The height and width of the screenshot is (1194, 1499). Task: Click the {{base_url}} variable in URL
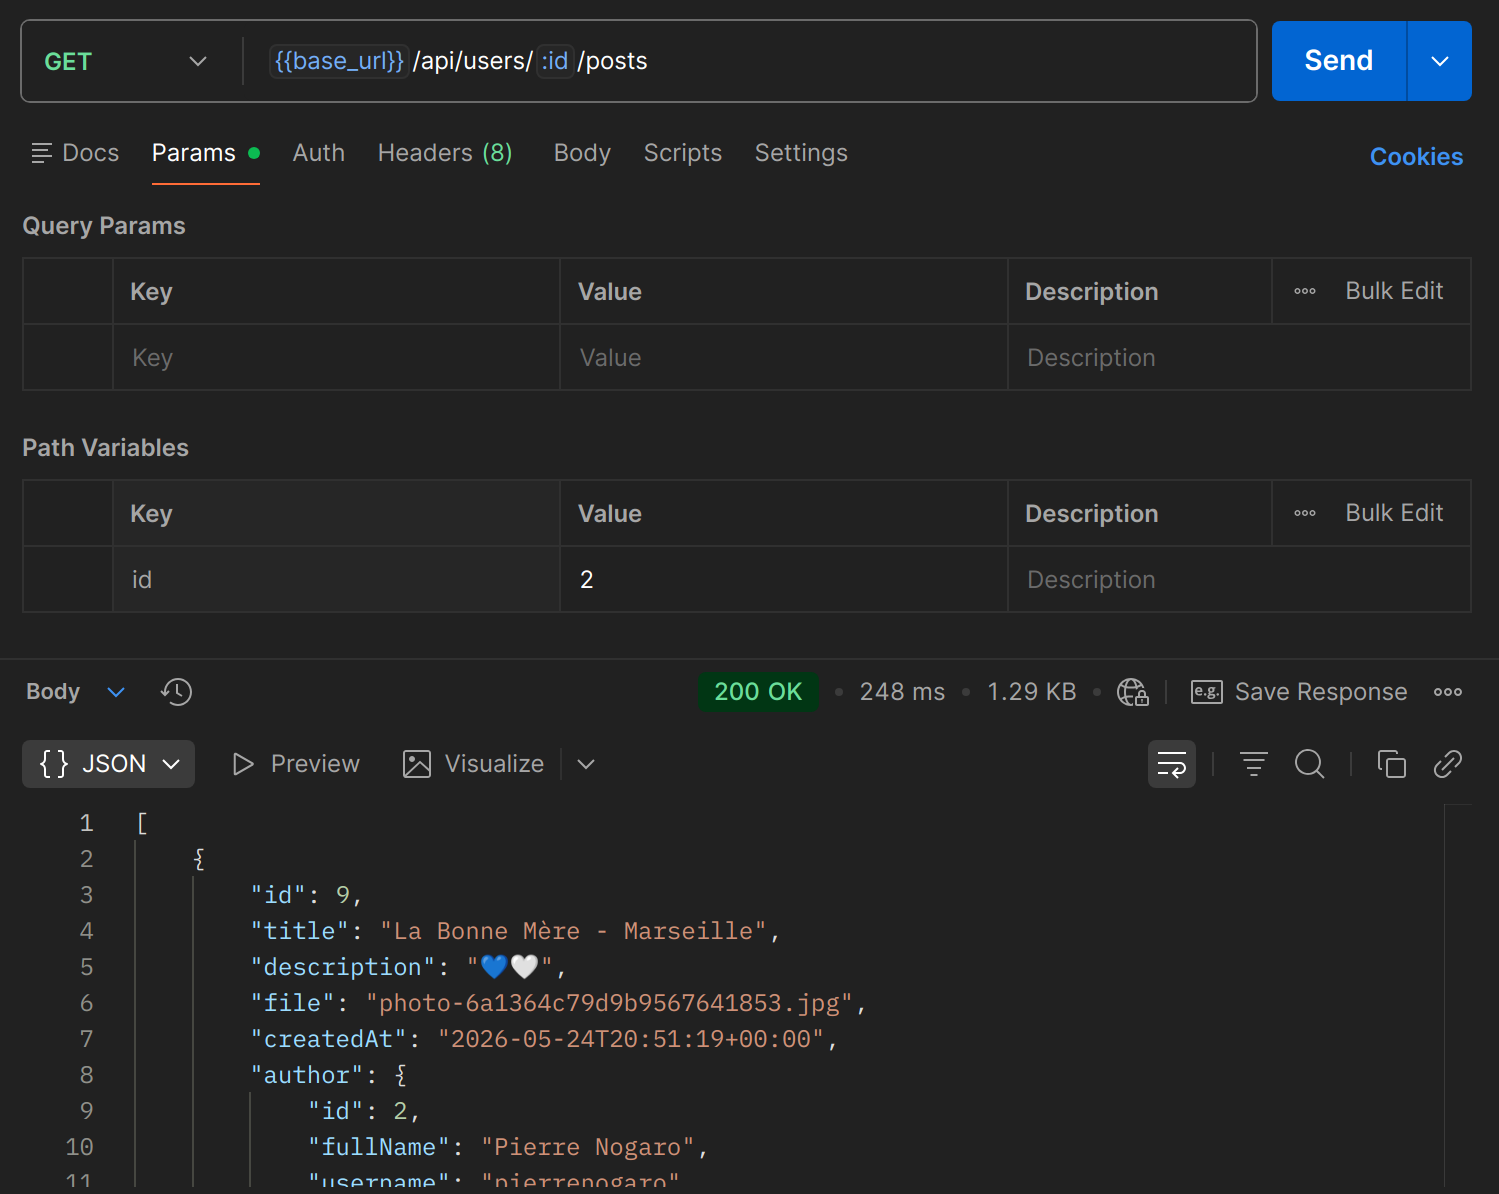pos(339,61)
